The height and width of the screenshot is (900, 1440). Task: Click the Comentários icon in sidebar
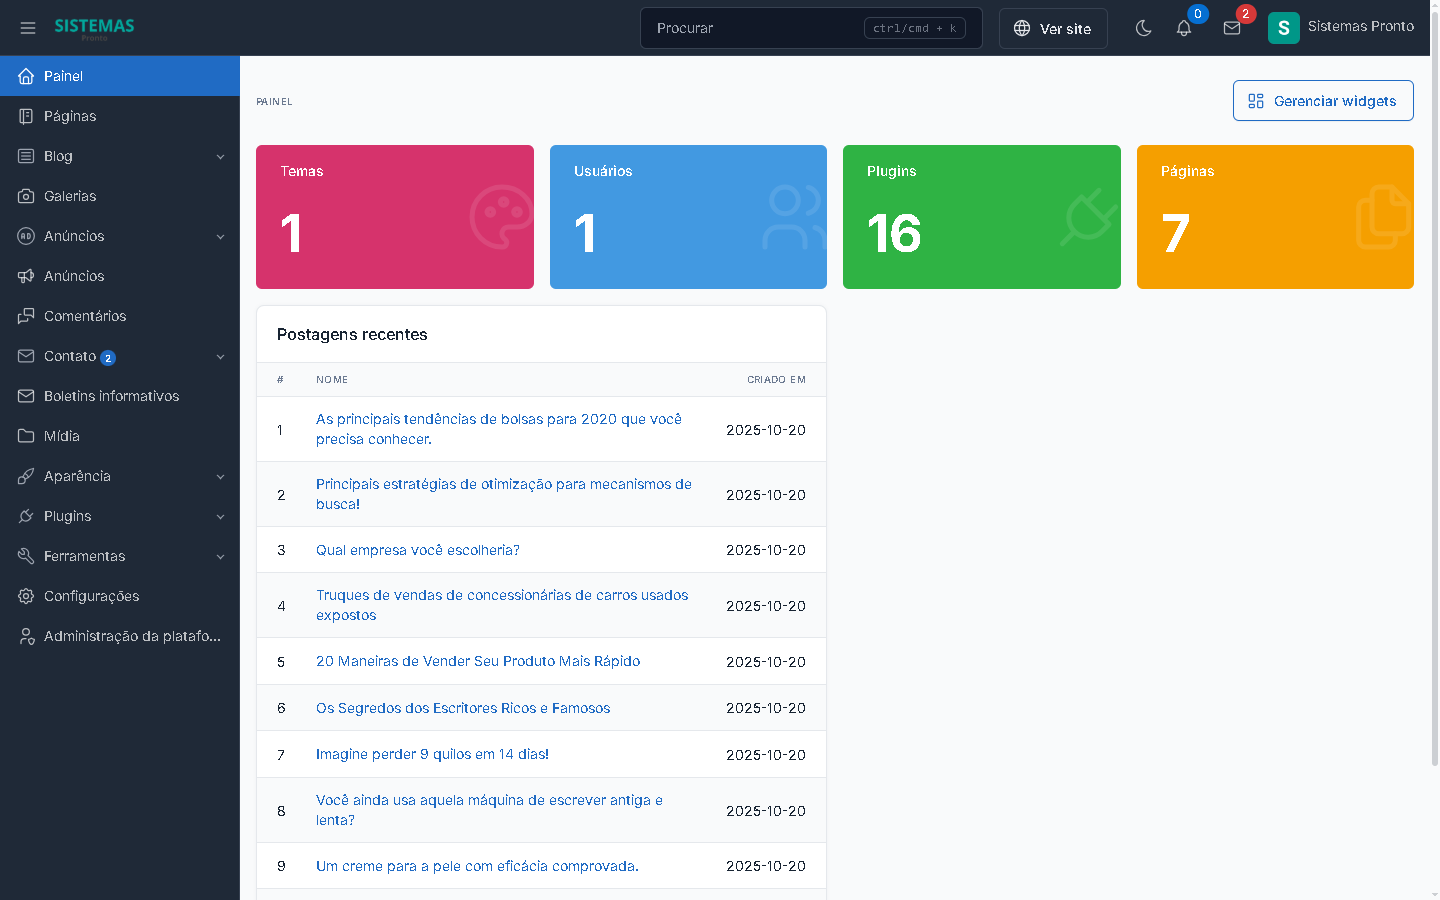click(x=26, y=316)
